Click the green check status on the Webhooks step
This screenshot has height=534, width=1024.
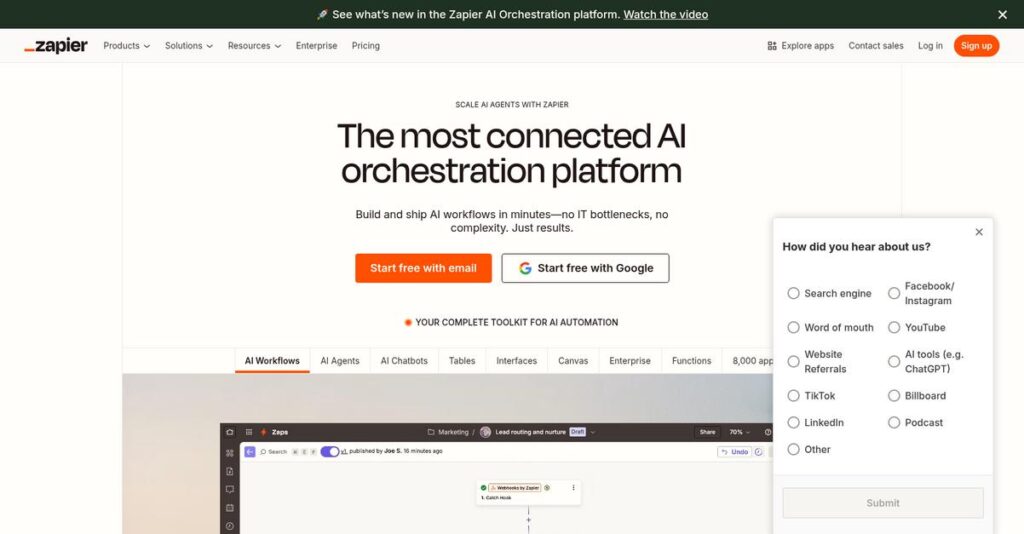(483, 488)
